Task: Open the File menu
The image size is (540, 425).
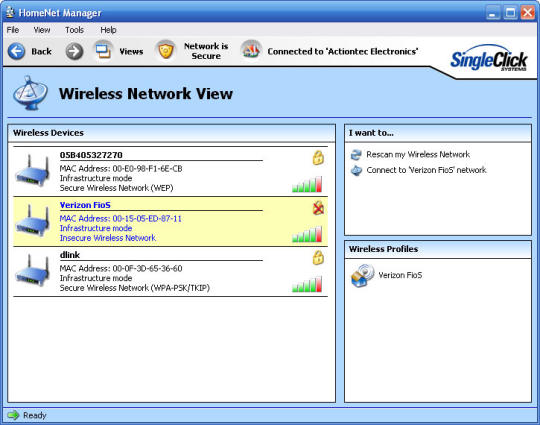Action: pos(13,30)
